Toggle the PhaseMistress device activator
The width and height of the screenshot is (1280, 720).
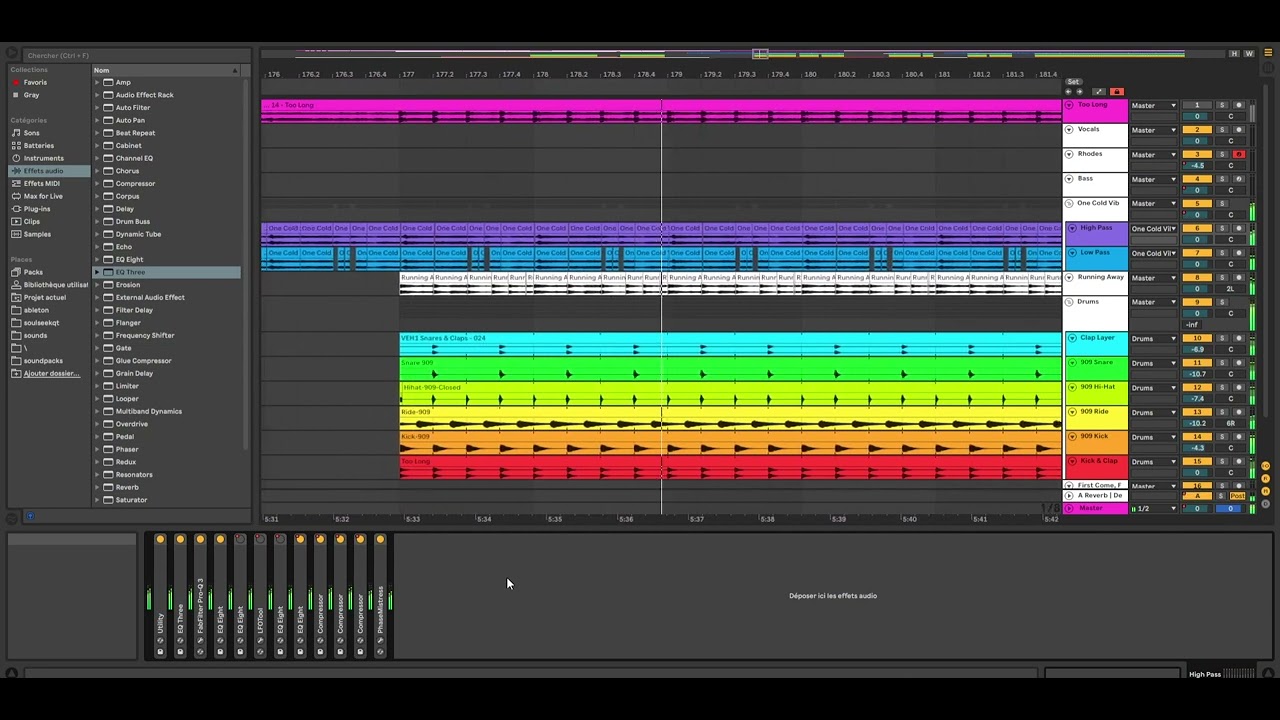(x=380, y=540)
